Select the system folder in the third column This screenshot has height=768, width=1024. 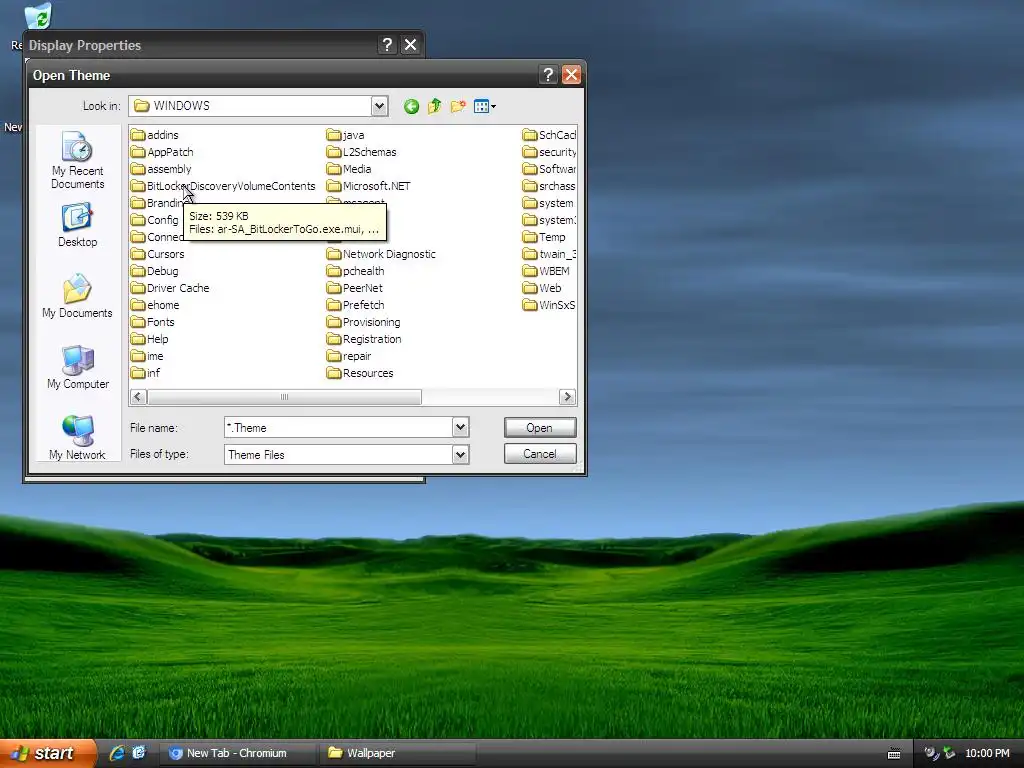549,203
